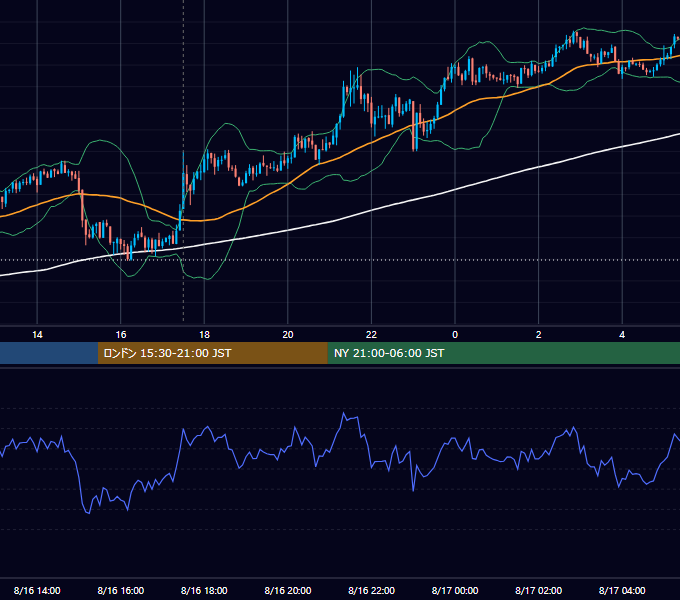
Task: Click the 8/16 16:00 date label
Action: (121, 590)
